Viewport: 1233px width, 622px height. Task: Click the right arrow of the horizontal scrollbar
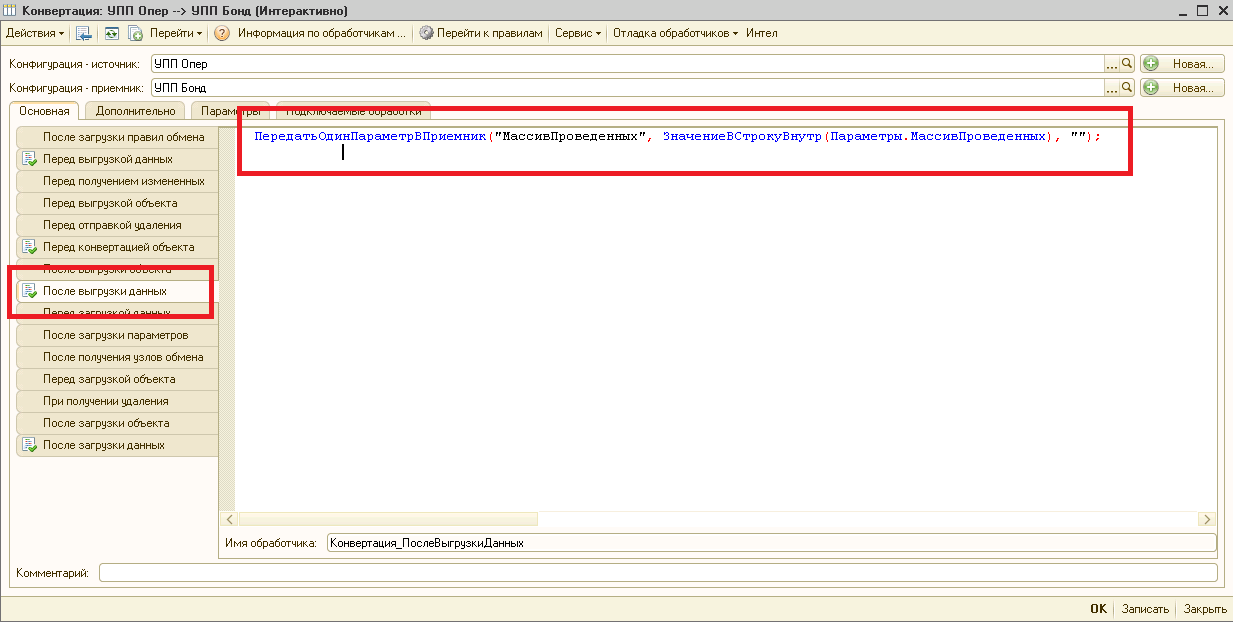point(1208,519)
